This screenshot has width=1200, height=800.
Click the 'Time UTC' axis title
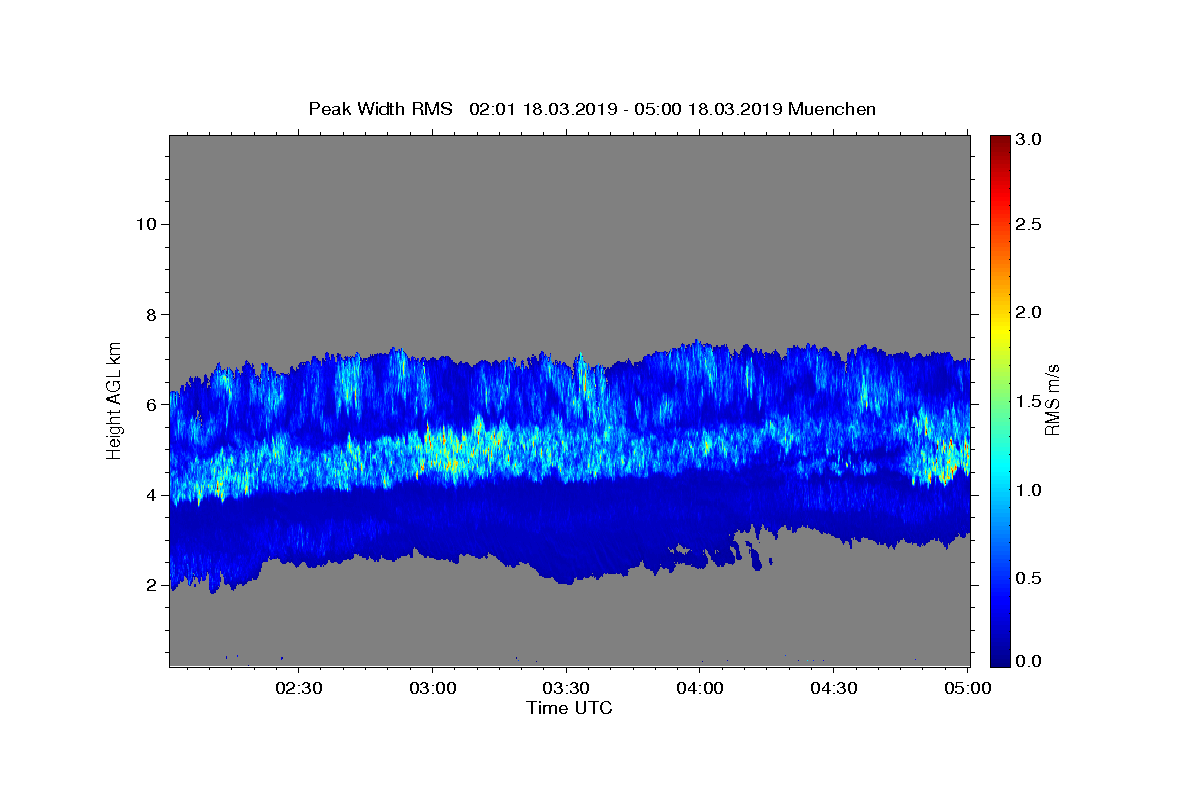coord(569,708)
